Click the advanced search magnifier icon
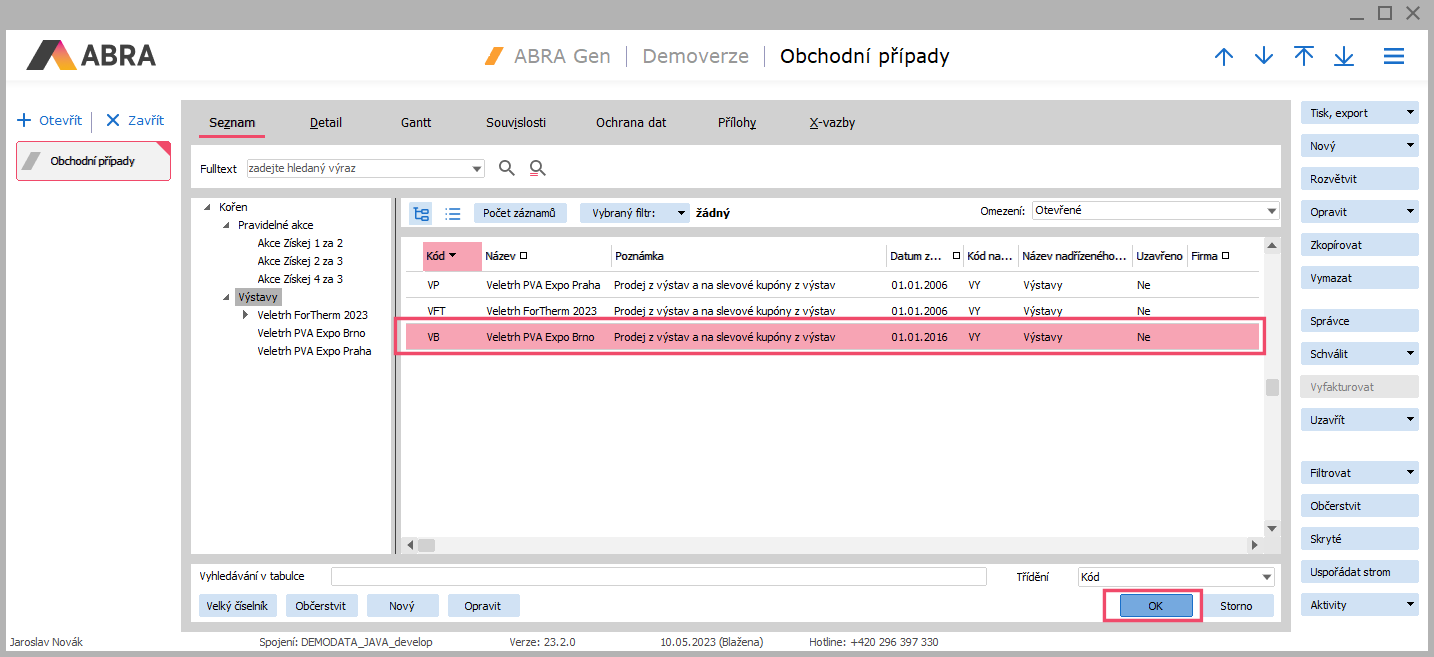Image resolution: width=1434 pixels, height=657 pixels. tap(538, 168)
